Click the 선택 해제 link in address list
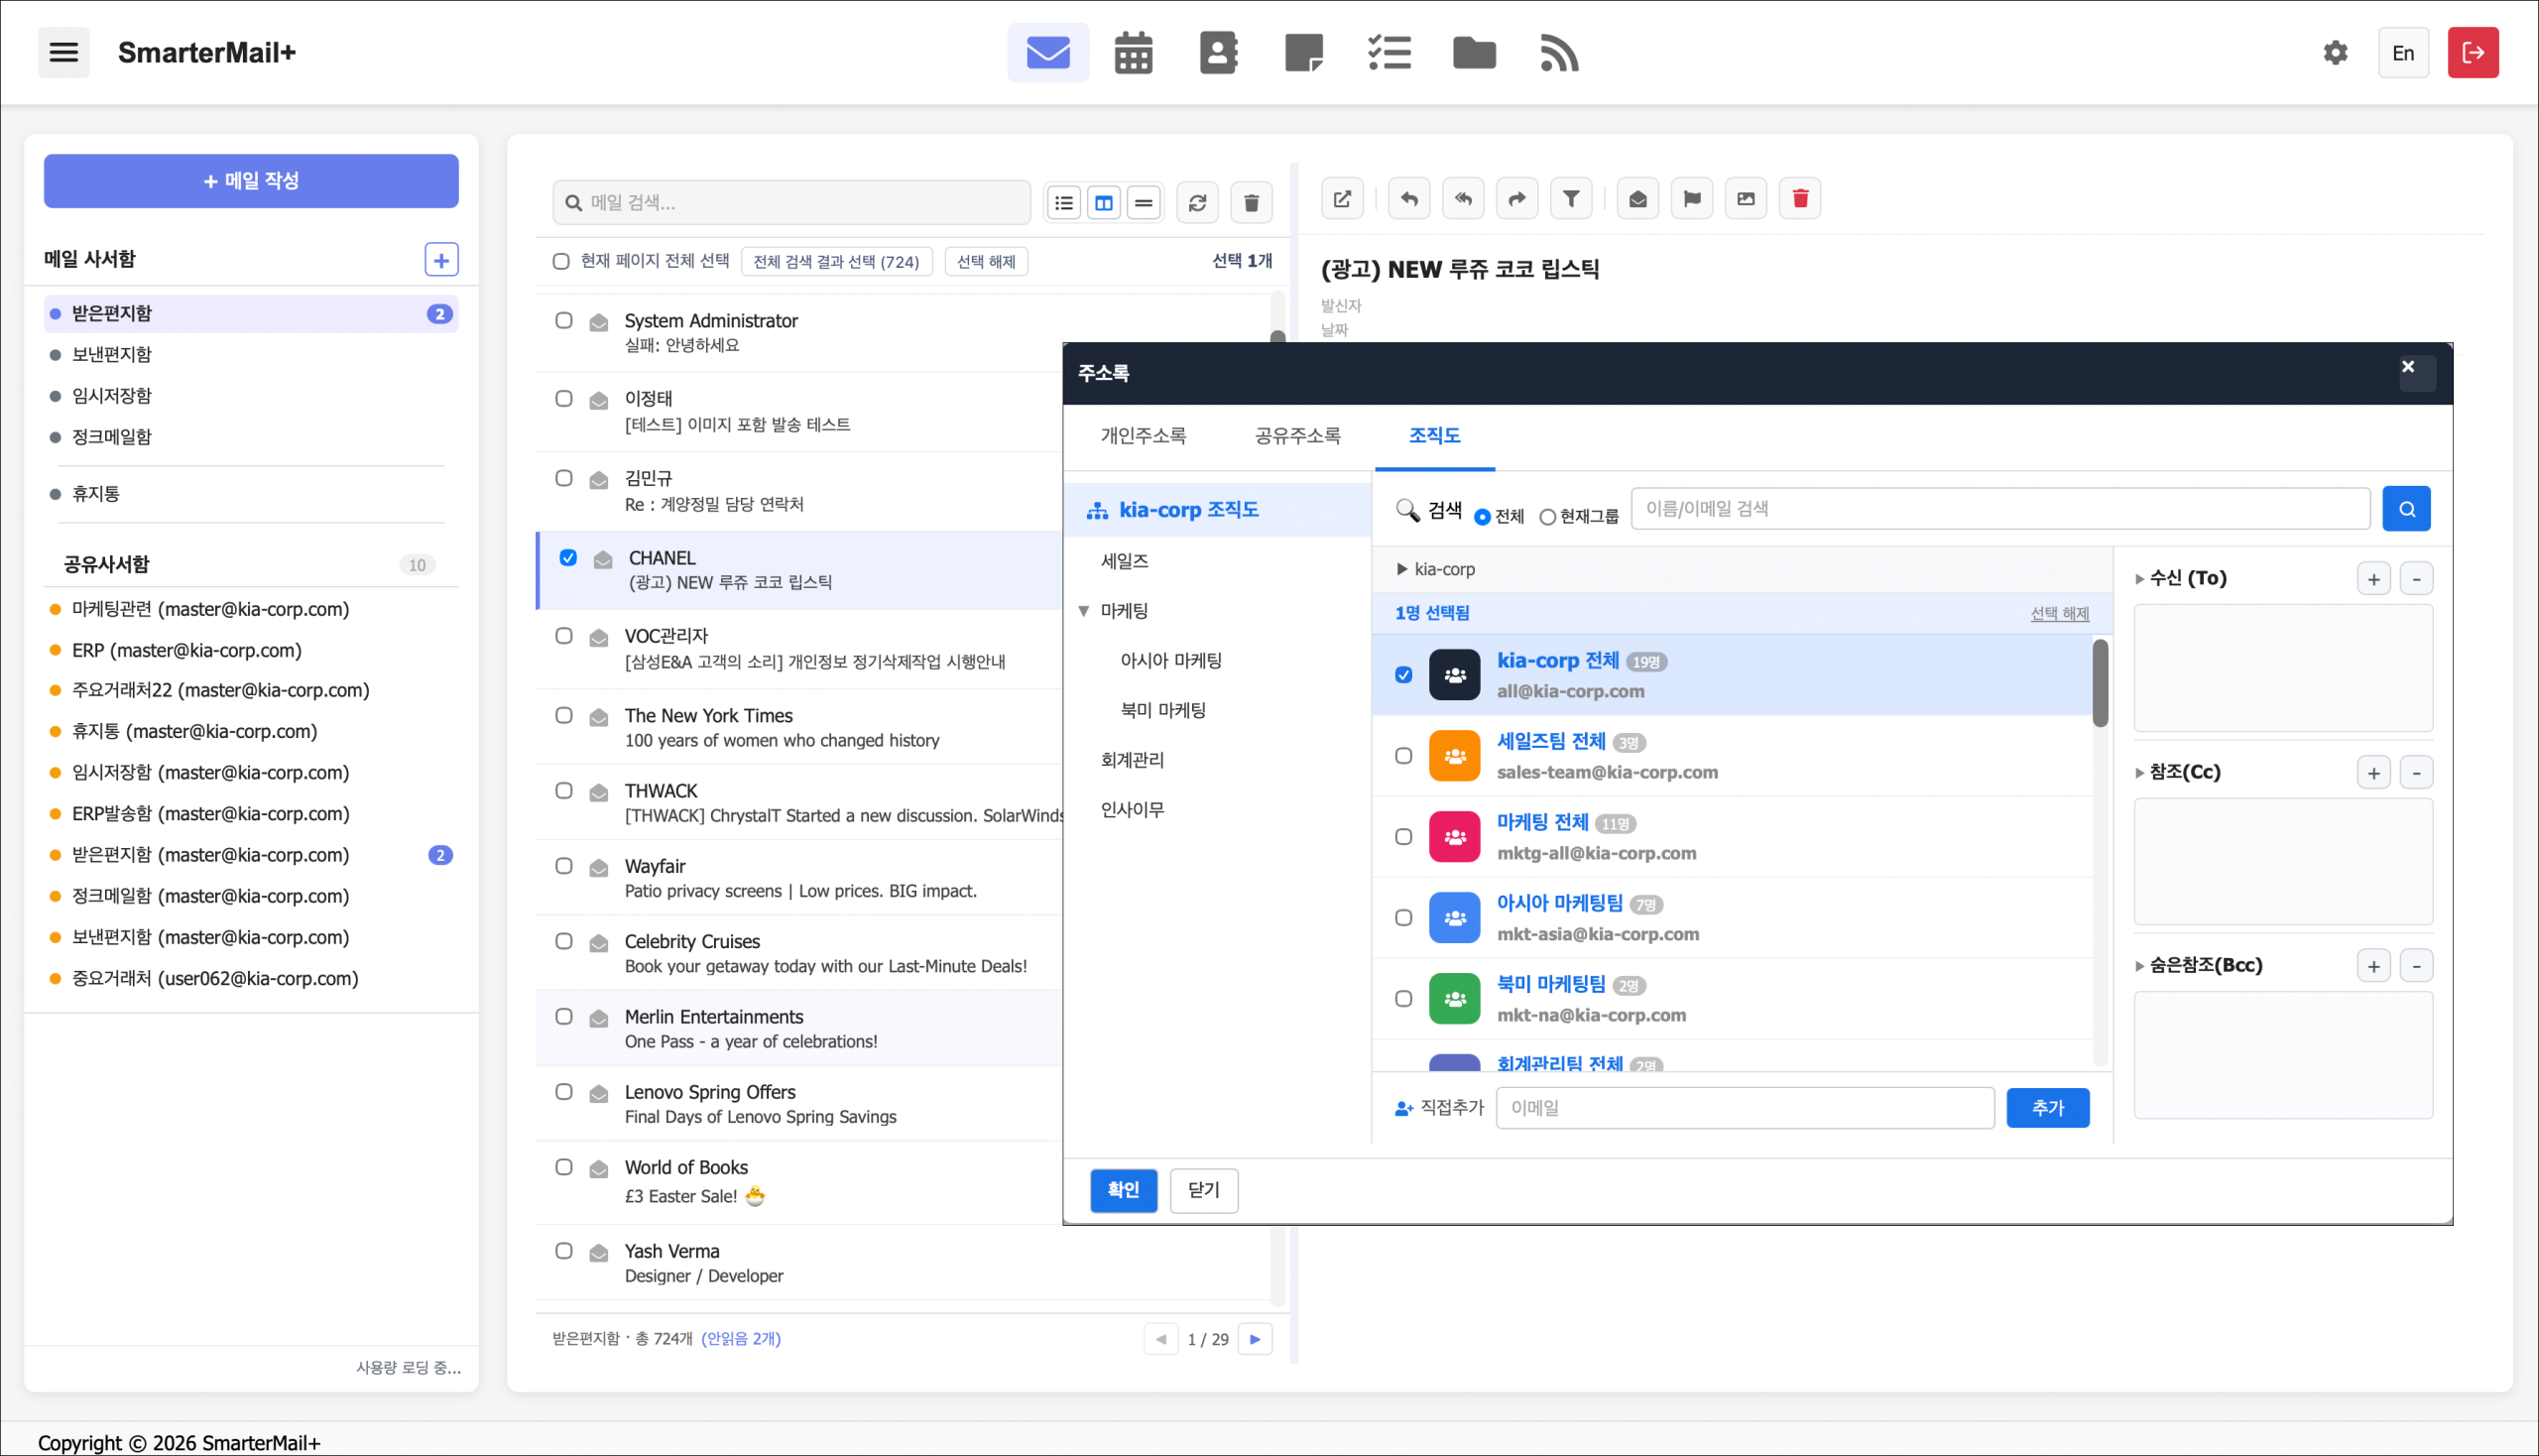 2059,613
